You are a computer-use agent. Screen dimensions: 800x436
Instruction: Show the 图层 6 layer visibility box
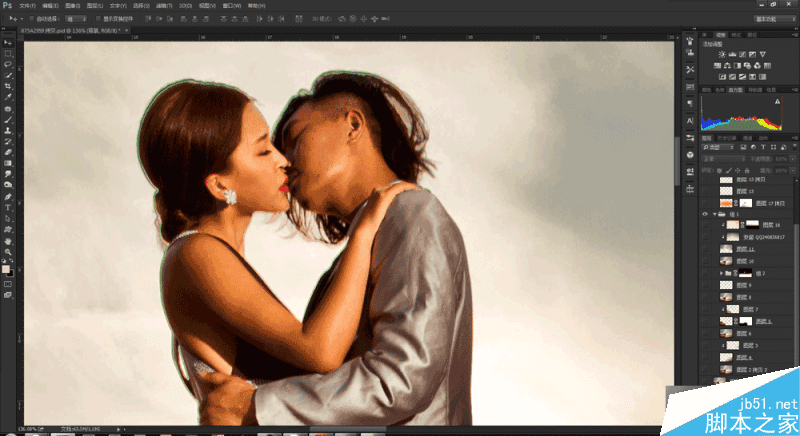coord(705,334)
